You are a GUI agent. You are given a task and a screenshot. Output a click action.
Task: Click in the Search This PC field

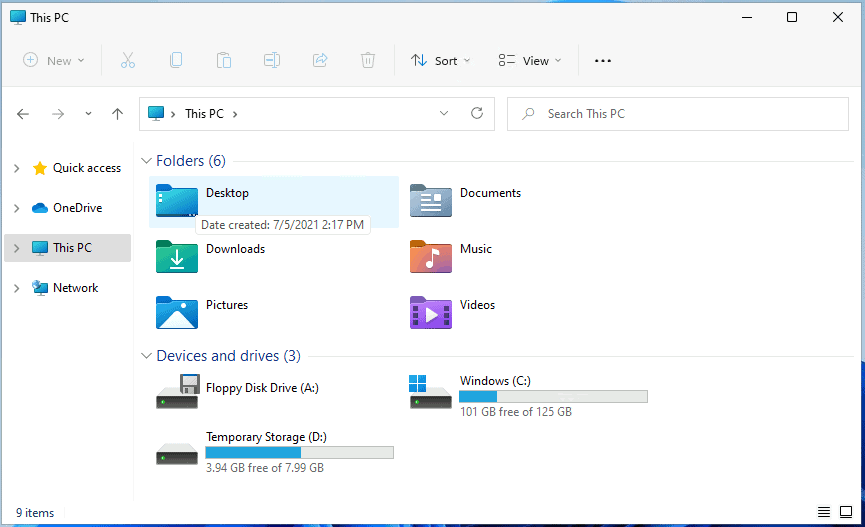677,114
